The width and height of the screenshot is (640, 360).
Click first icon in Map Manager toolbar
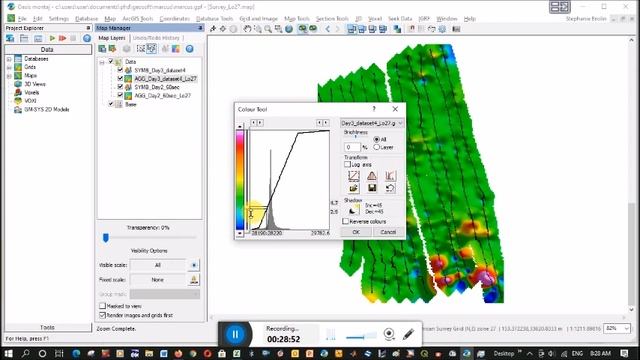pos(102,49)
